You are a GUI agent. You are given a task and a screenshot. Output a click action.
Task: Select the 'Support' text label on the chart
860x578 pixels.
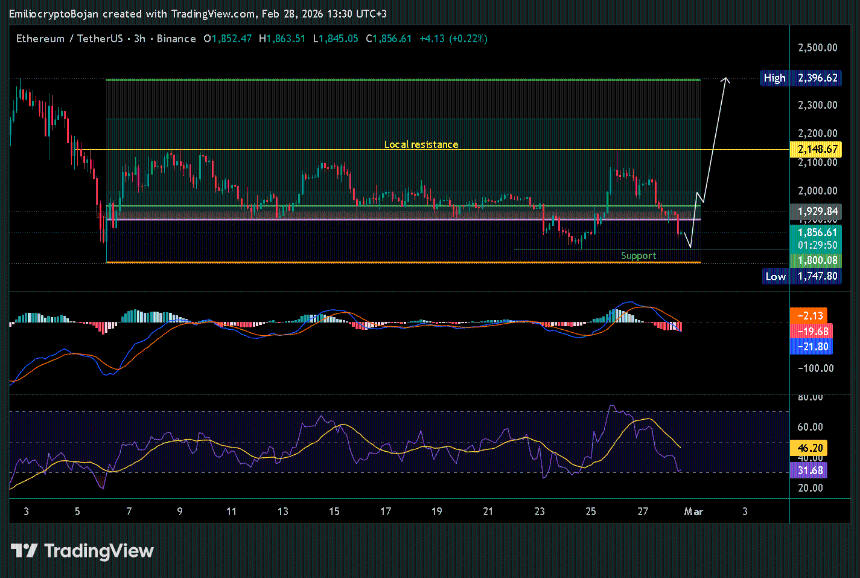(638, 256)
